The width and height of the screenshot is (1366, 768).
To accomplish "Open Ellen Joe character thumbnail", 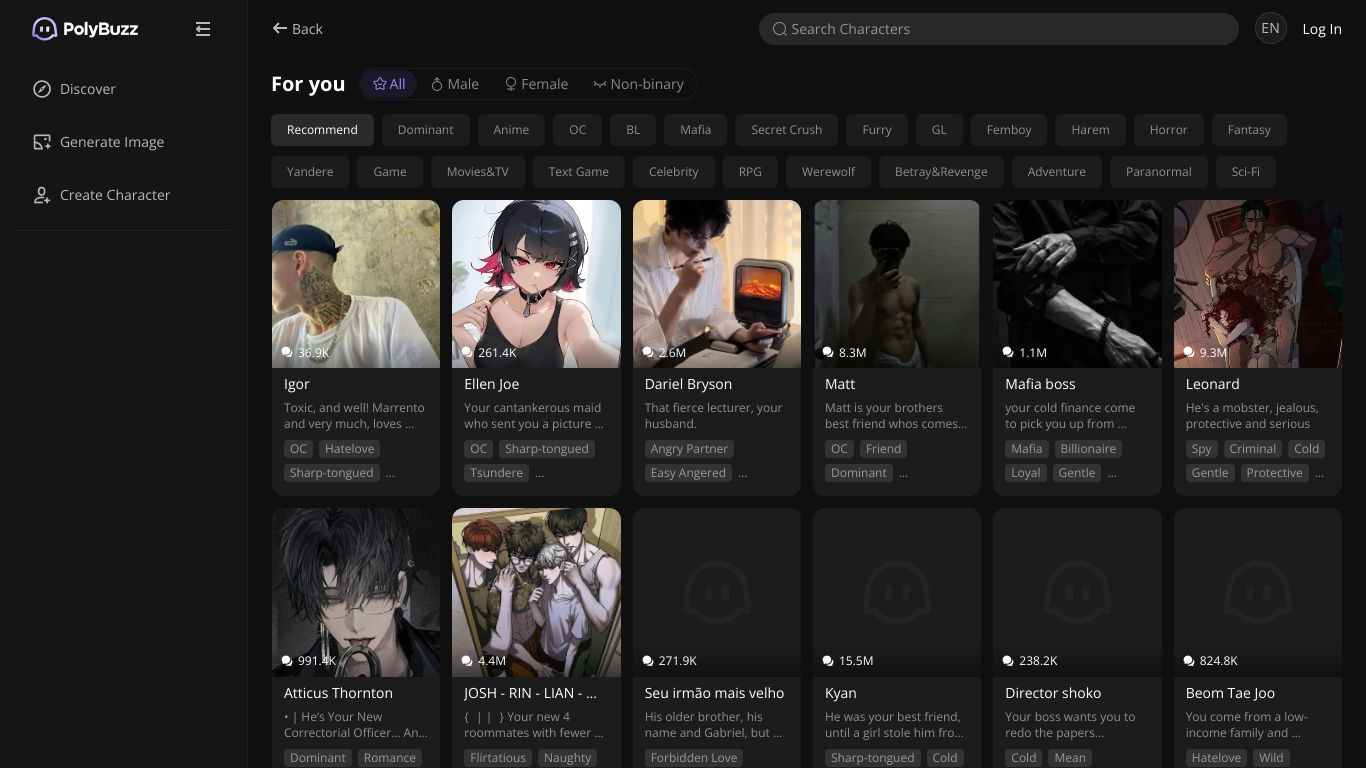I will tap(536, 284).
